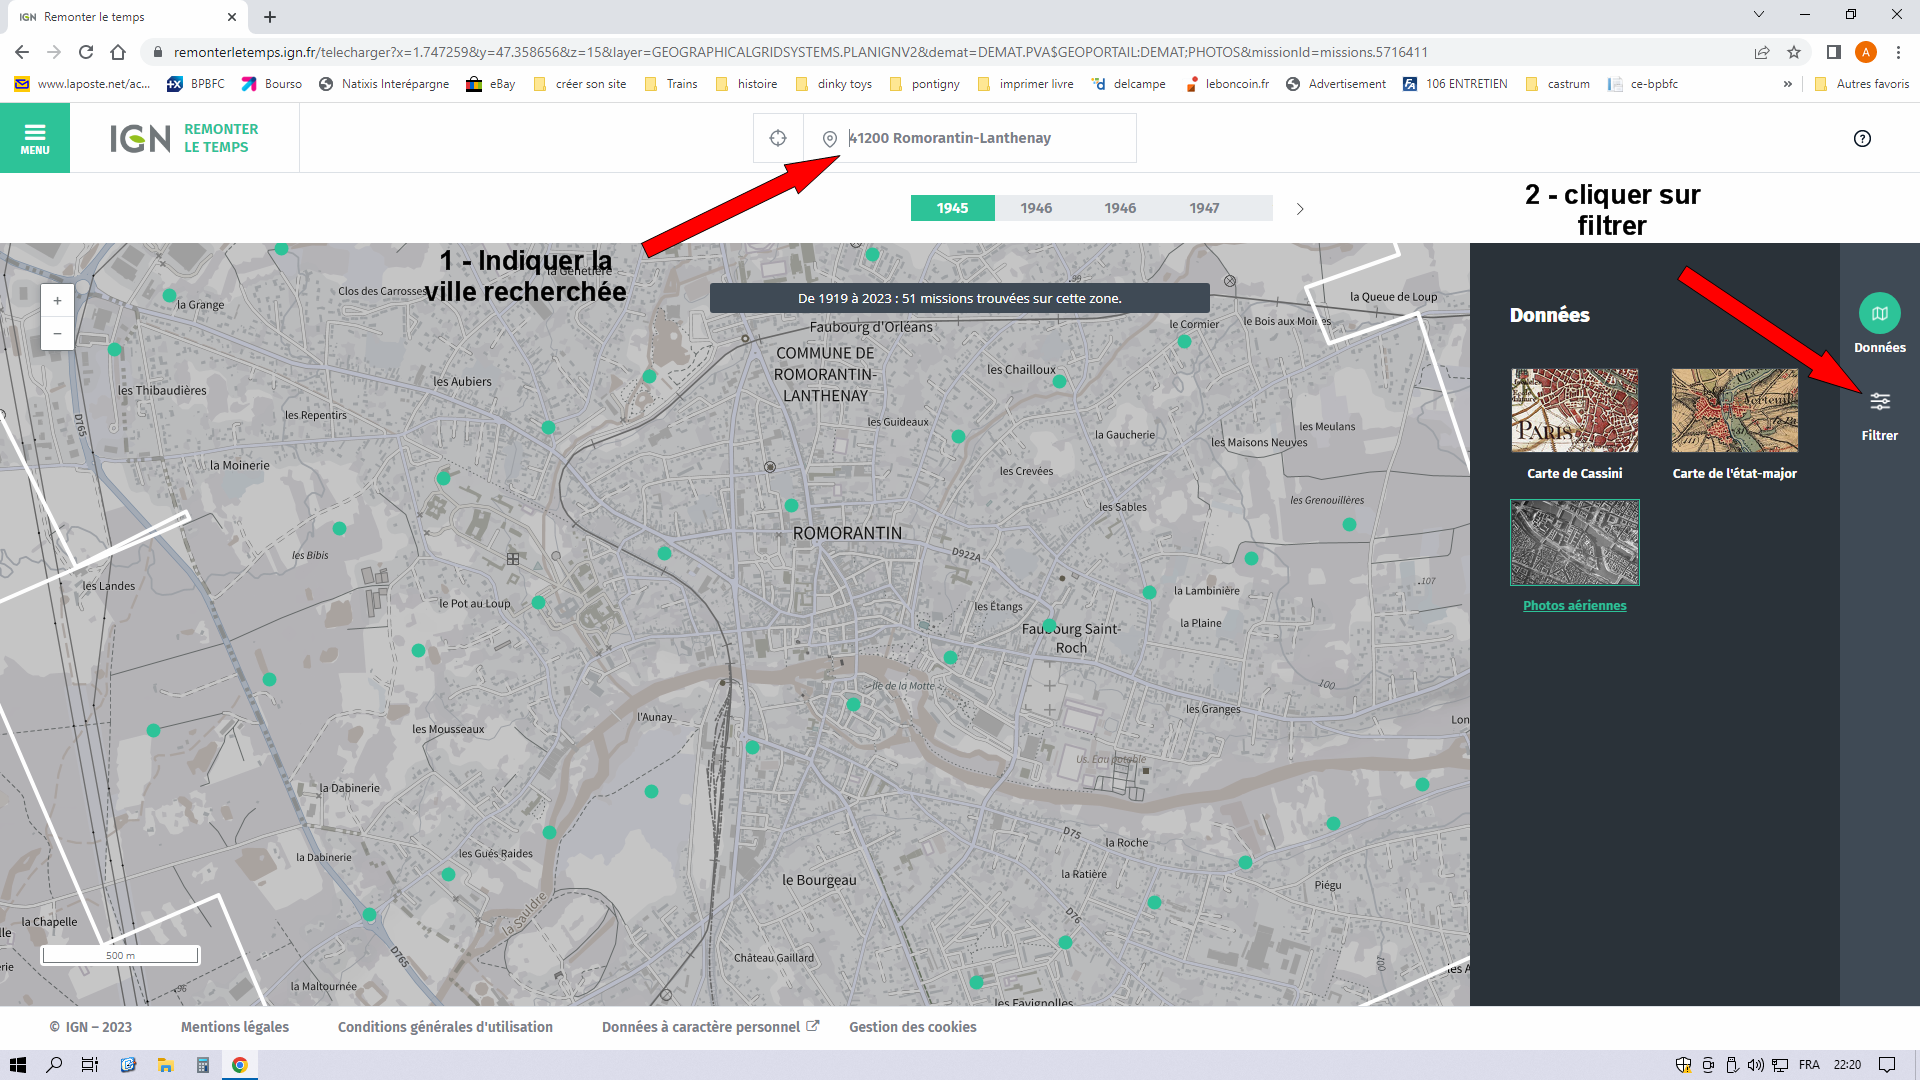Go to browser home icon
This screenshot has width=1920, height=1080.
tap(118, 52)
